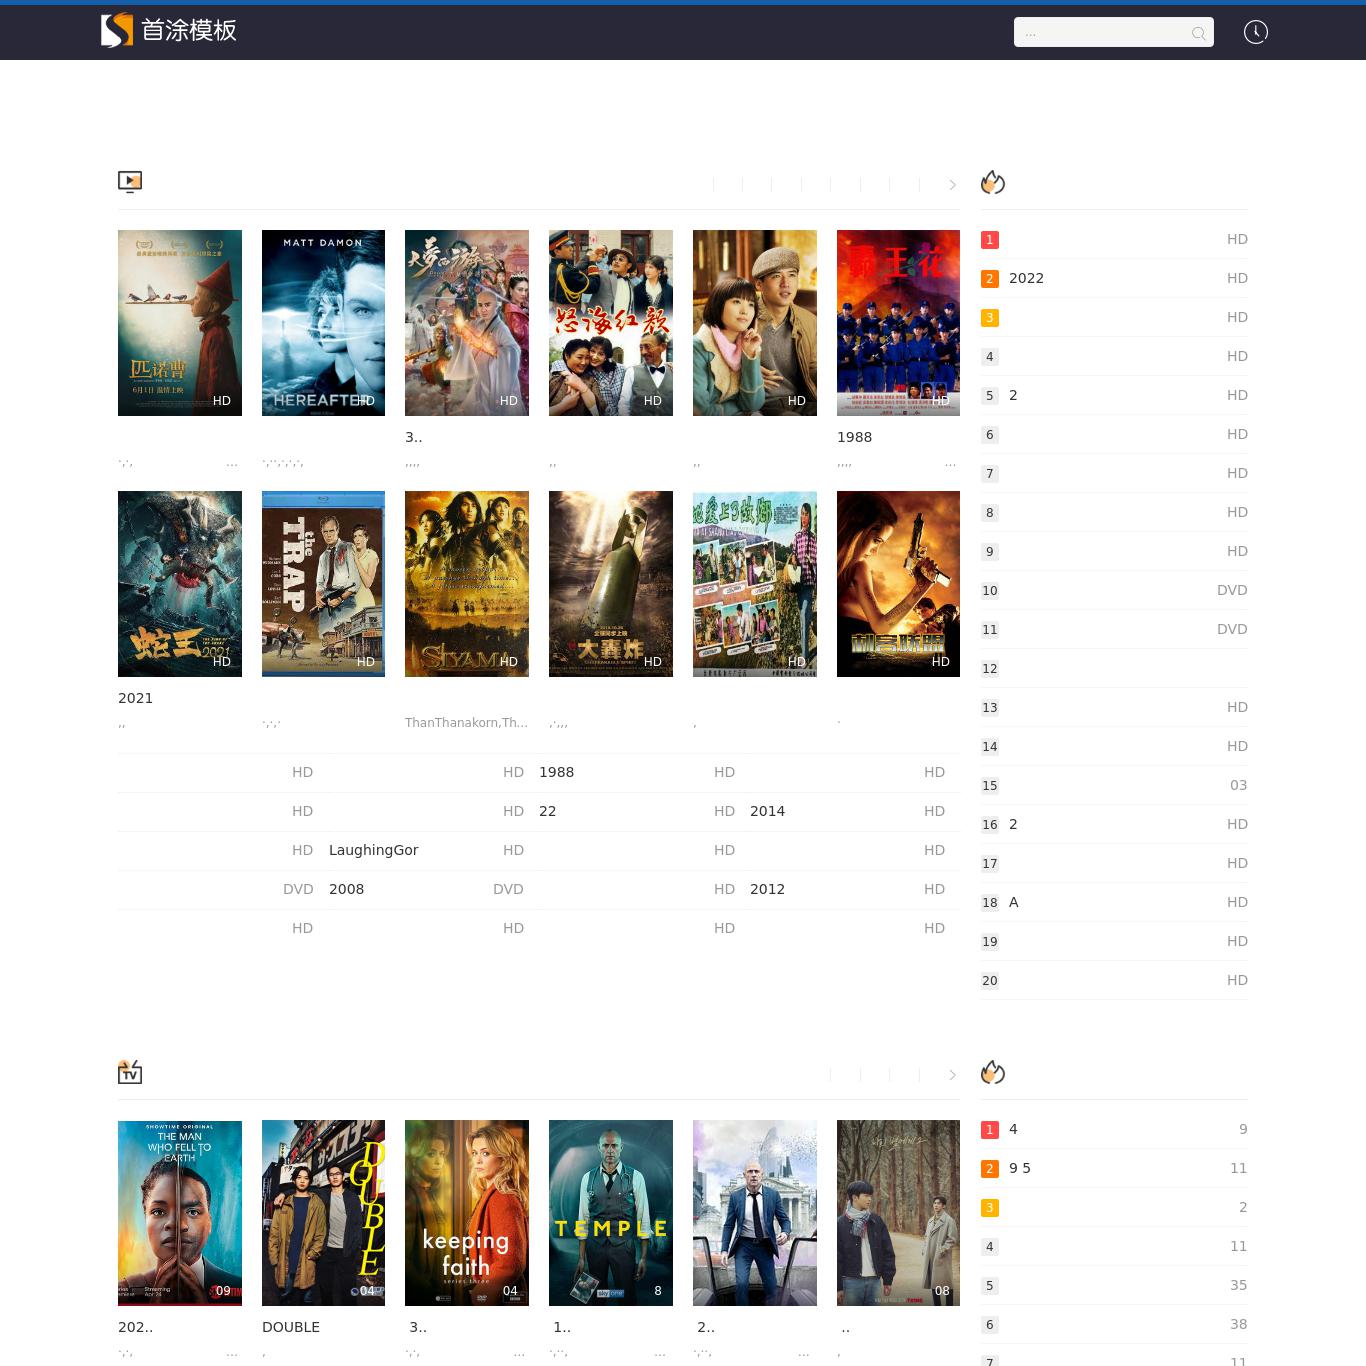Select TV ranking item 2 titled '9 5'
The width and height of the screenshot is (1366, 1366).
1114,1168
